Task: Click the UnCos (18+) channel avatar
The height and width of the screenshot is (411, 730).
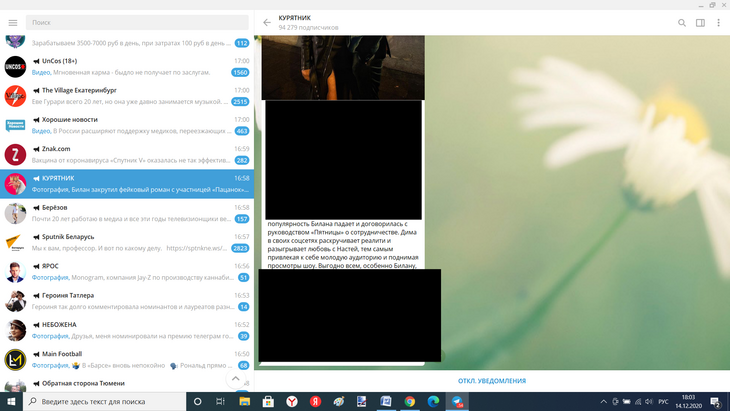Action: tap(15, 67)
